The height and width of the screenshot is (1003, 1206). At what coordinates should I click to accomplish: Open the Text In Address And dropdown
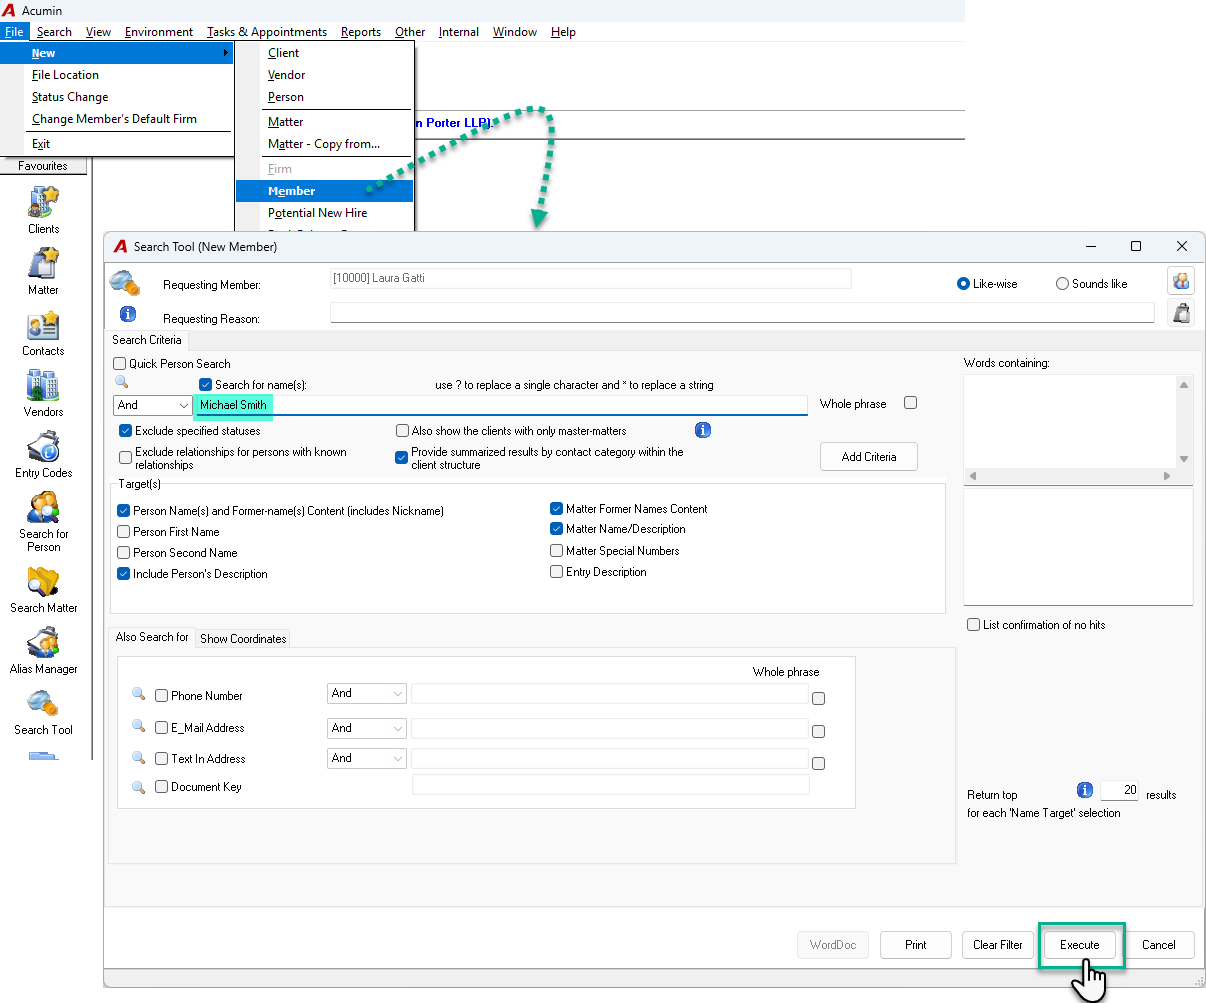coord(367,758)
